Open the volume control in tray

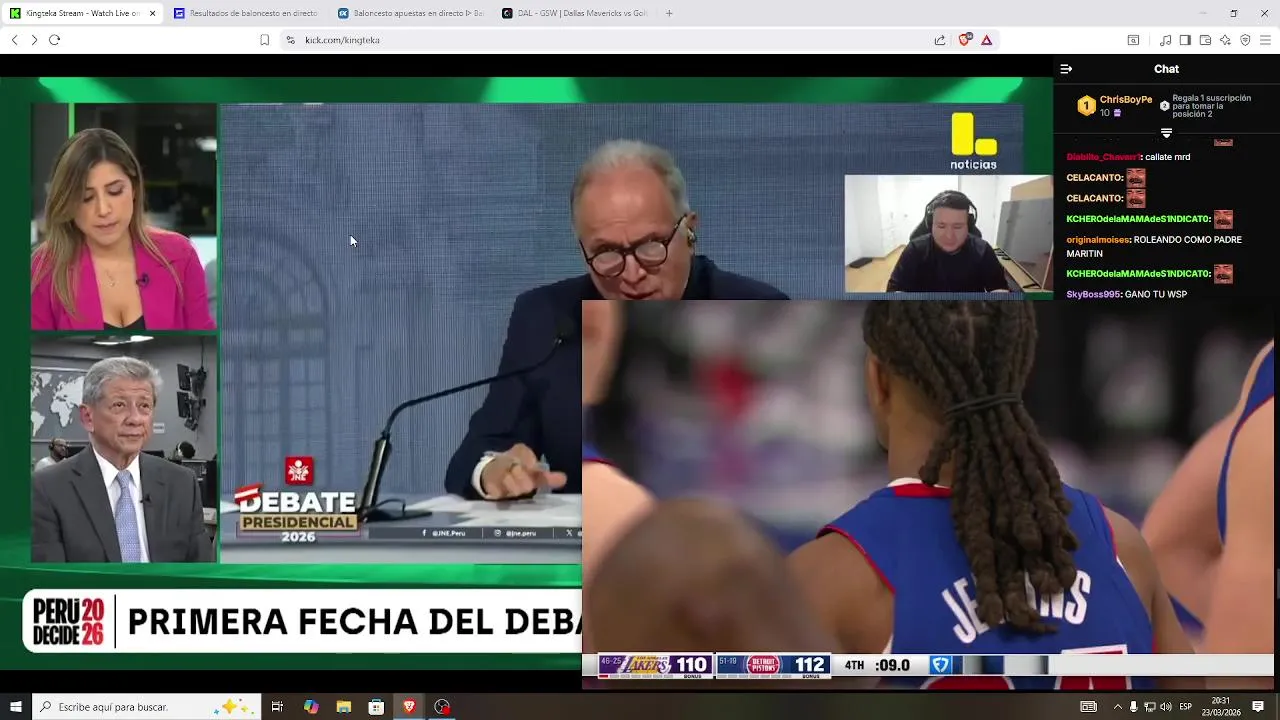coord(1165,707)
